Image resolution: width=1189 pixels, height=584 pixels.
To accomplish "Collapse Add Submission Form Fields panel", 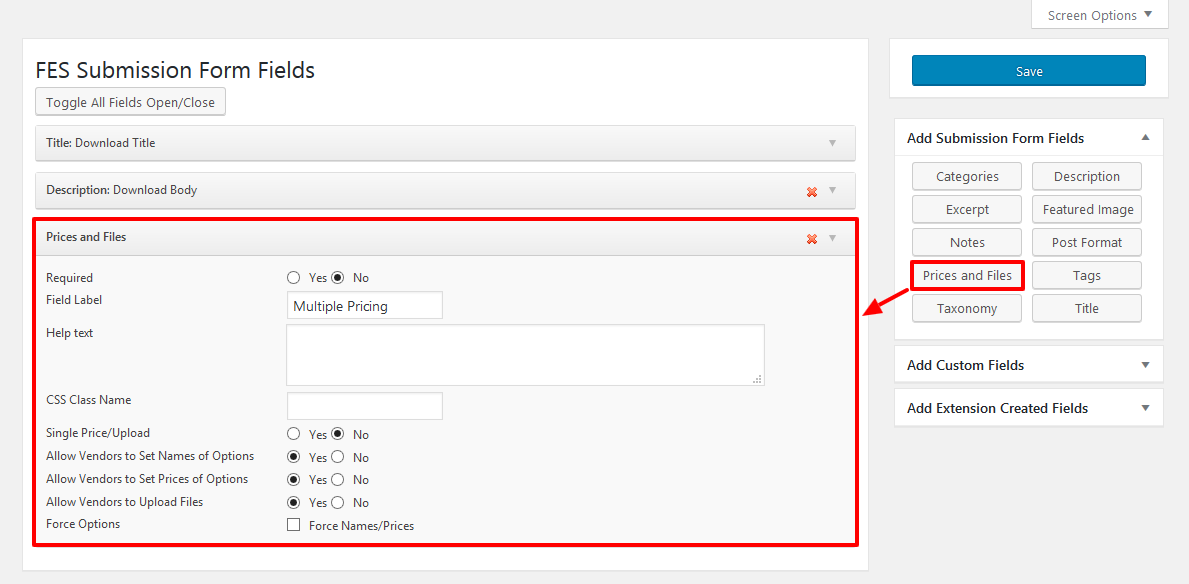I will [1145, 138].
